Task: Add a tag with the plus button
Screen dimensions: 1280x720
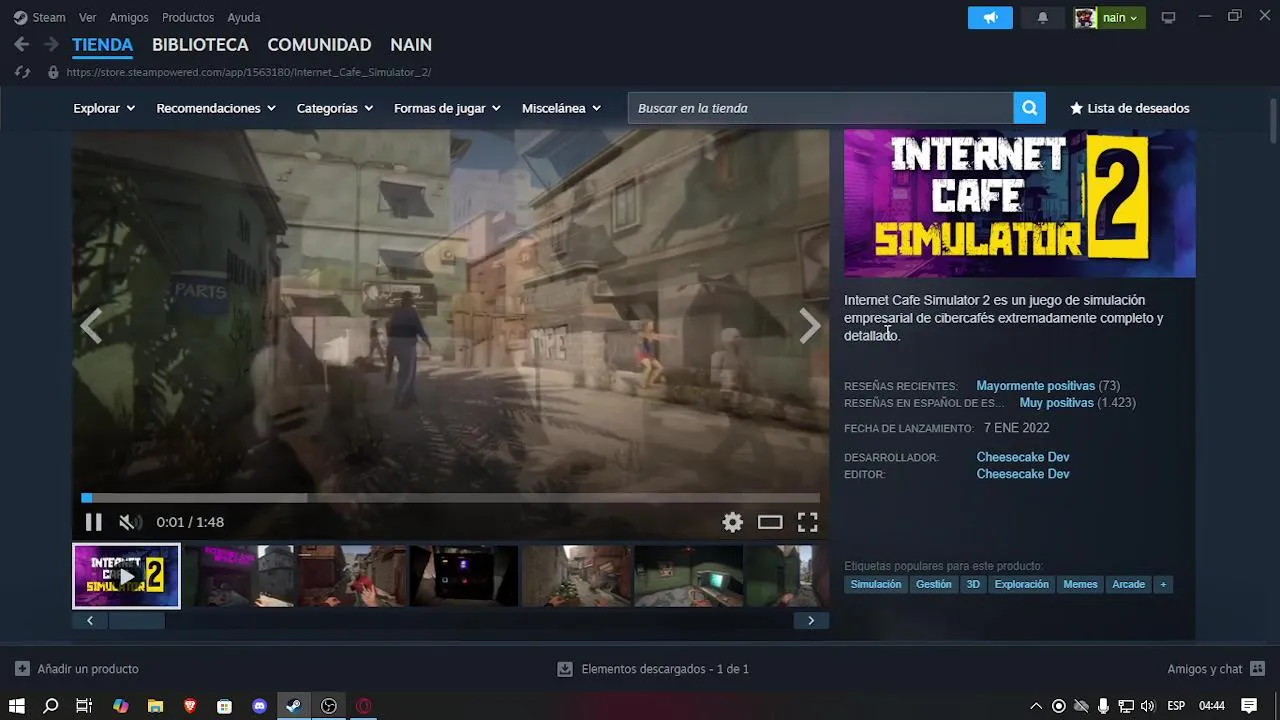Action: tap(1163, 584)
